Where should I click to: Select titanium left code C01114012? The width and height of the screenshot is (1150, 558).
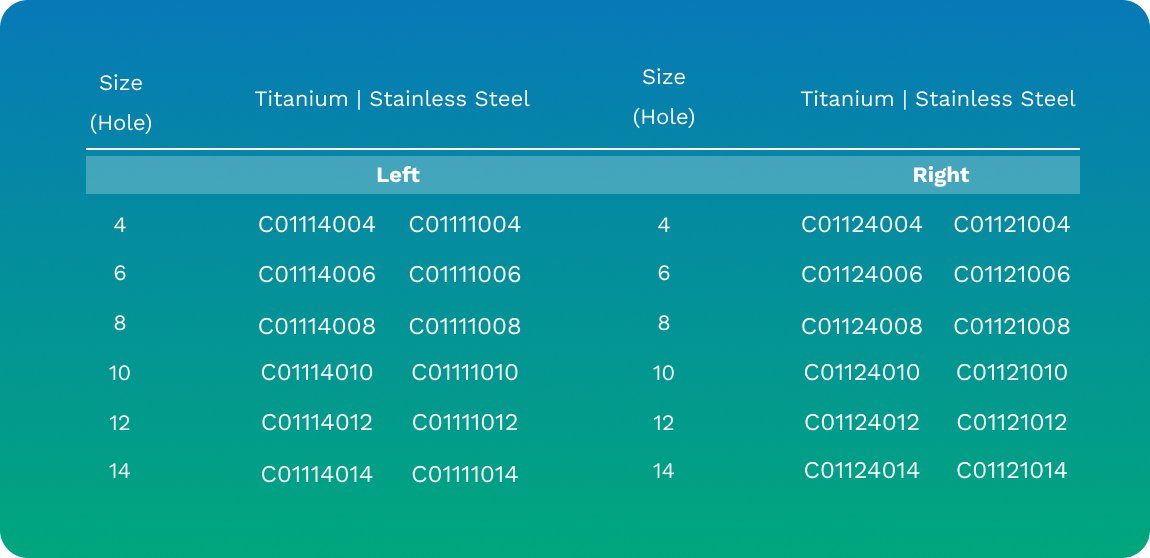pos(317,422)
